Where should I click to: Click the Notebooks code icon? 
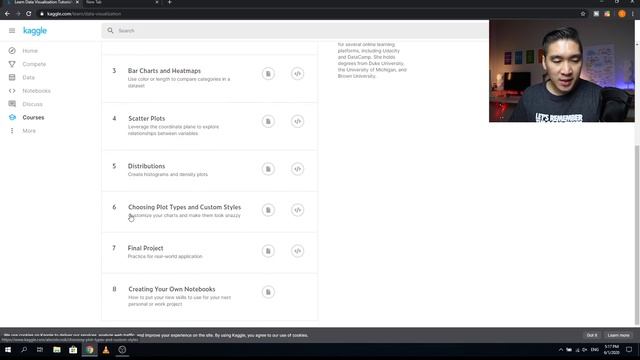(x=12, y=91)
